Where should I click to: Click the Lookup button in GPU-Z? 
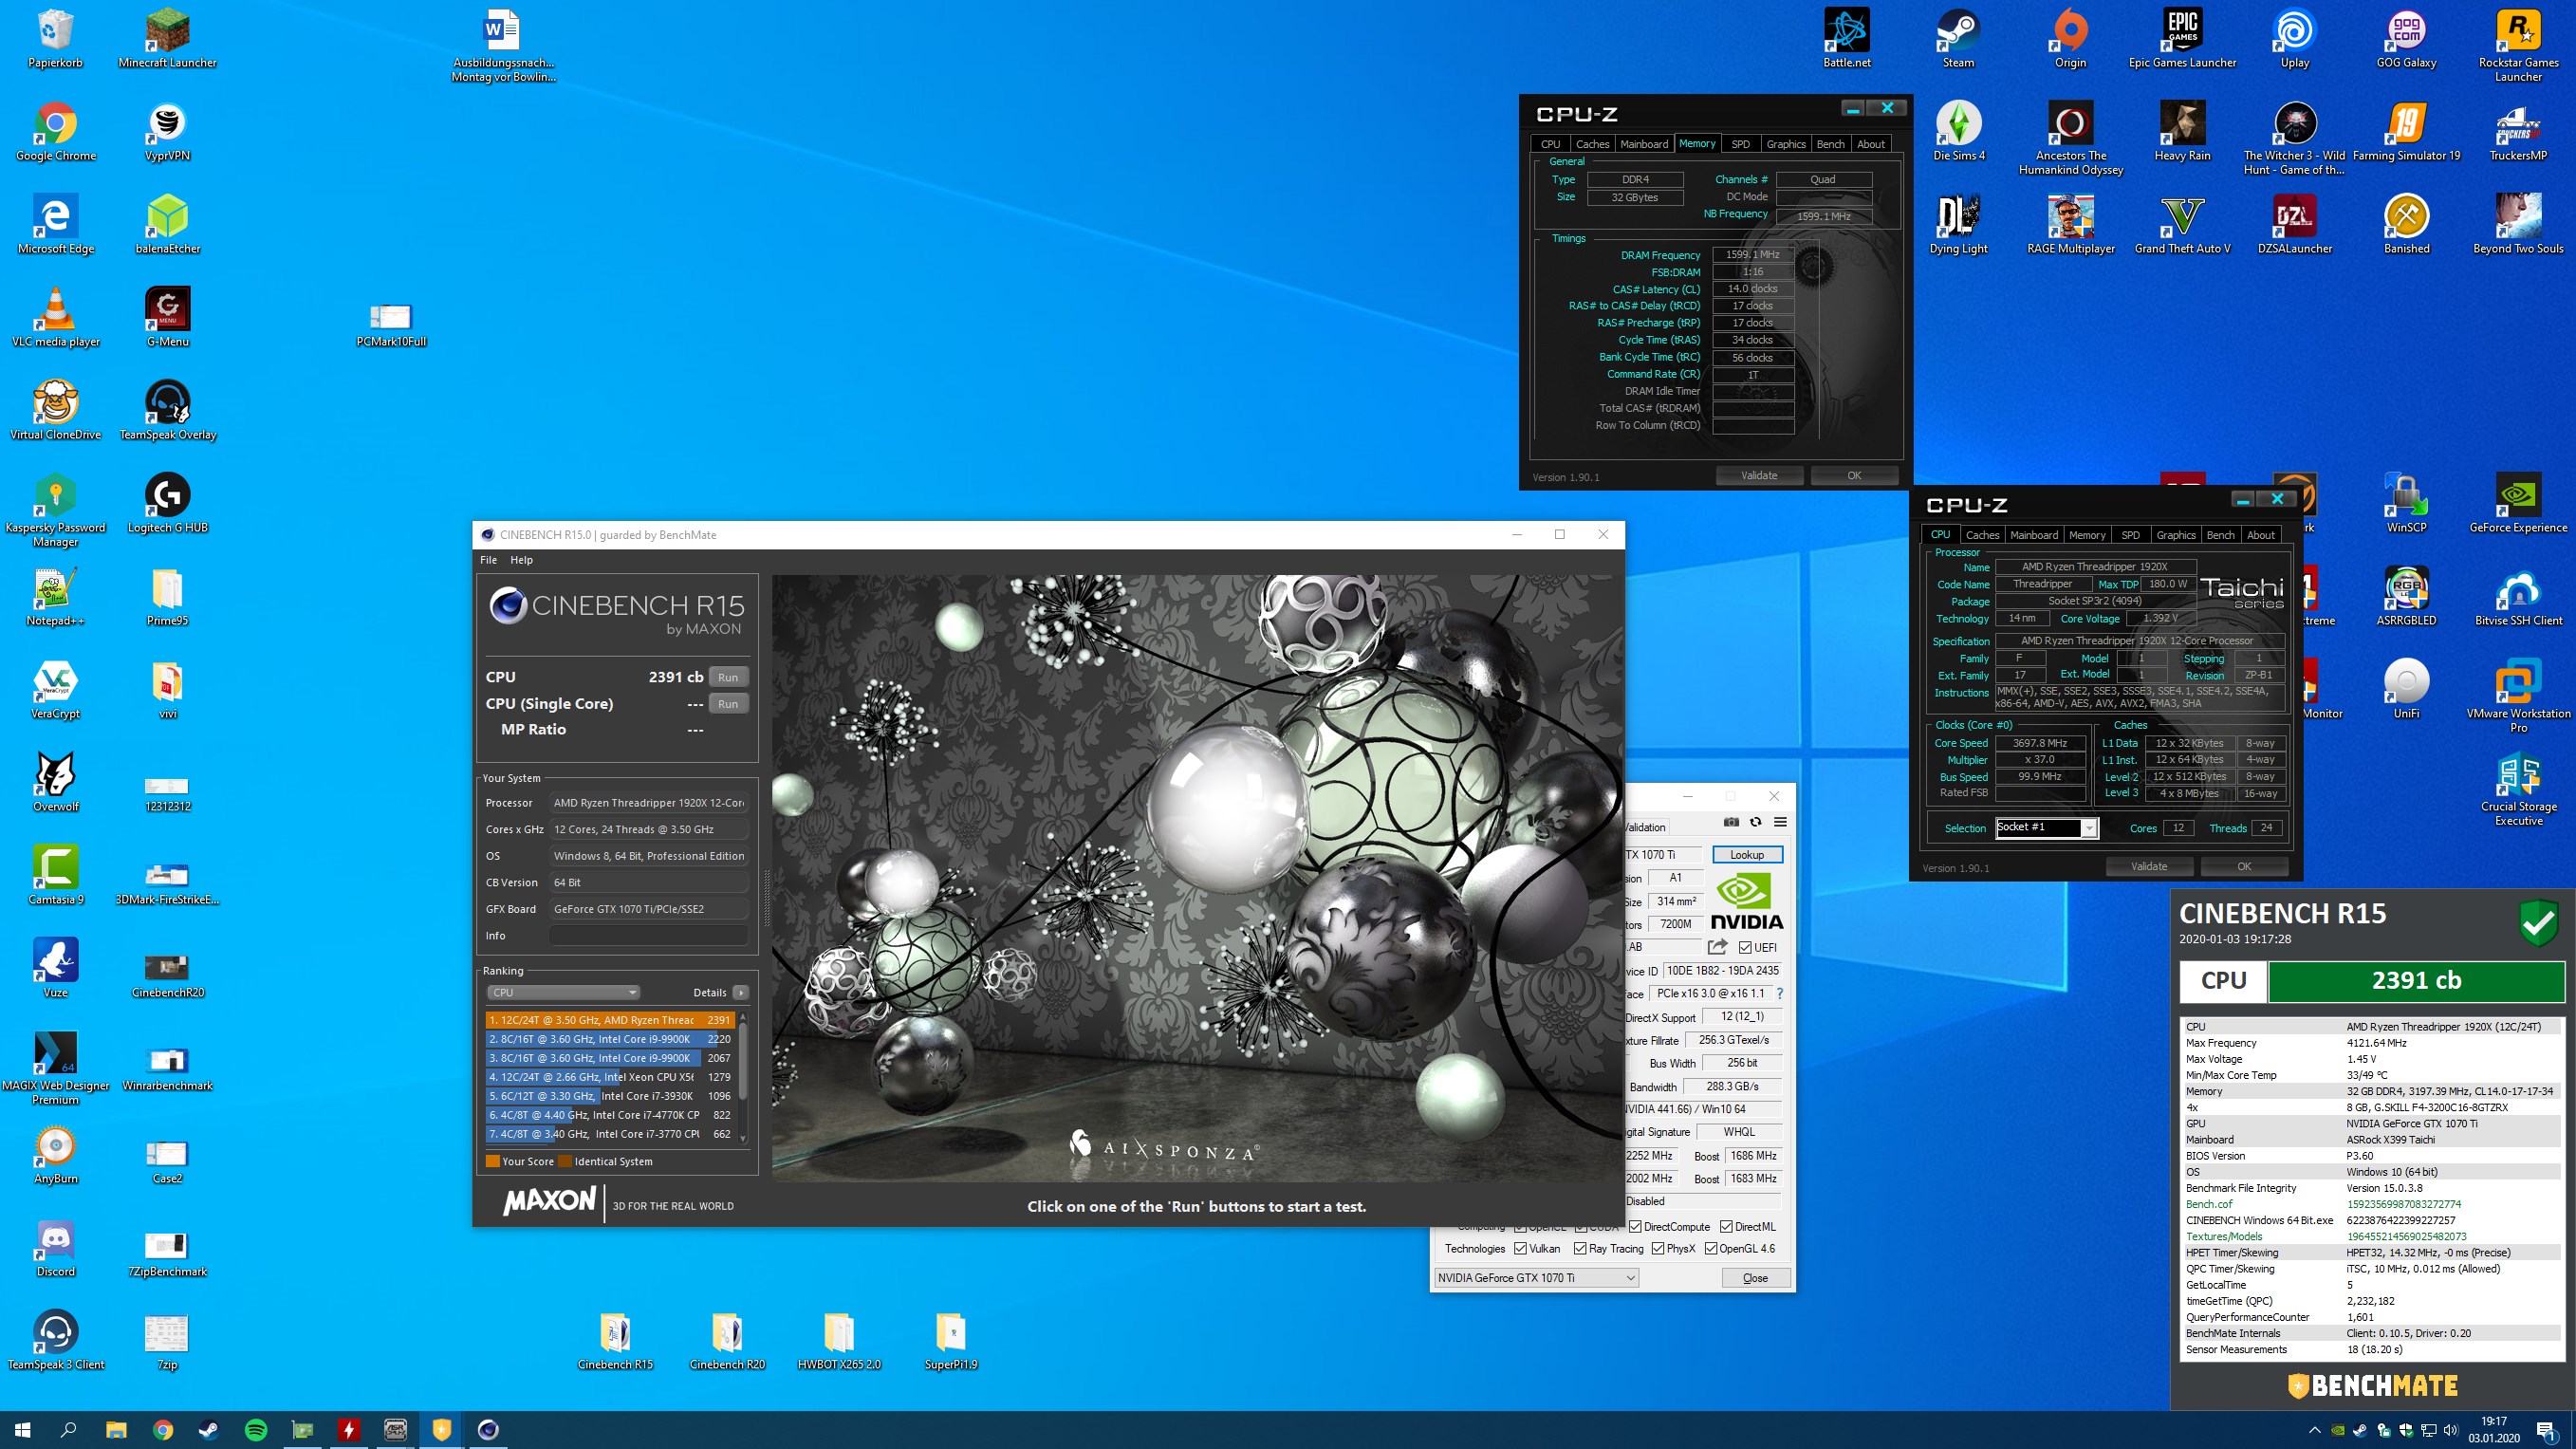tap(1747, 855)
